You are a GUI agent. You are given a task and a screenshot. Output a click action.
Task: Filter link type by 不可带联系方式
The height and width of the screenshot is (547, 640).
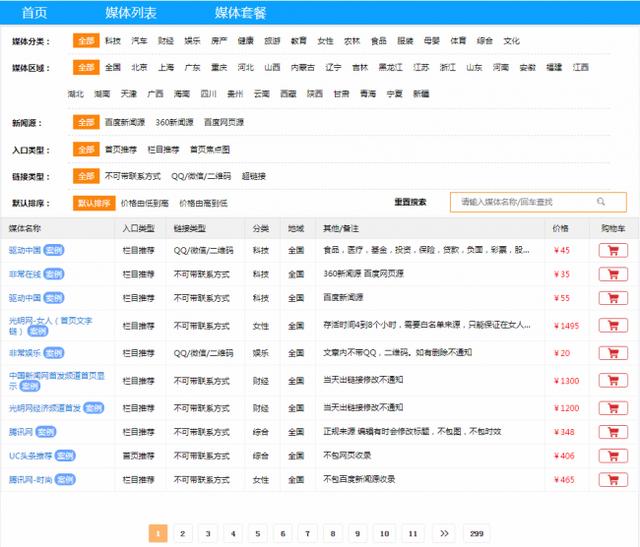(x=133, y=176)
